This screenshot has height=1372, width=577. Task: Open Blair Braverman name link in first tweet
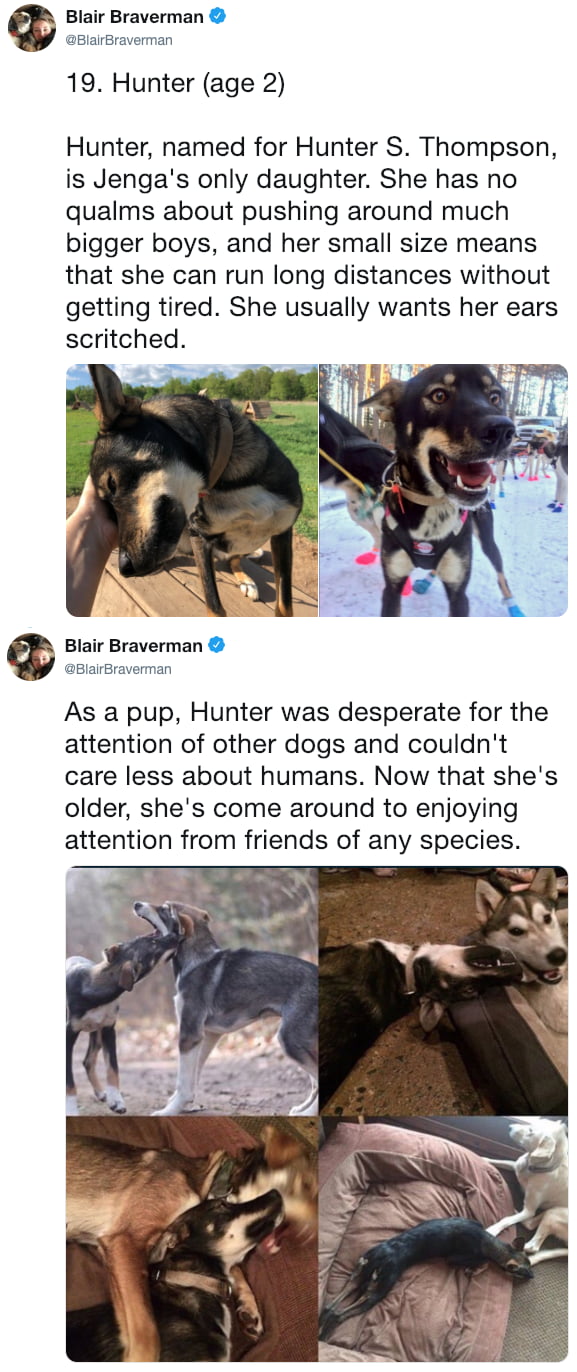coord(134,17)
